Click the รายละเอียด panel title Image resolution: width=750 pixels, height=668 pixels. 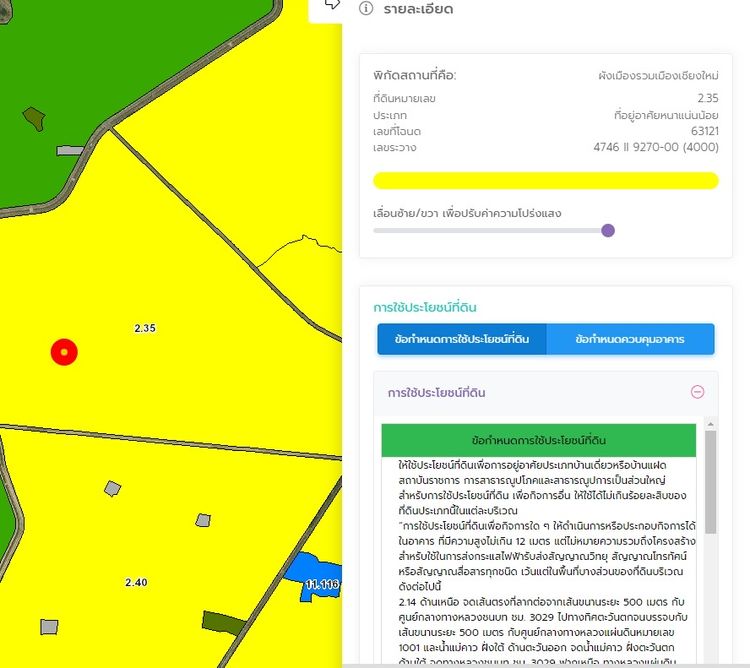point(418,9)
